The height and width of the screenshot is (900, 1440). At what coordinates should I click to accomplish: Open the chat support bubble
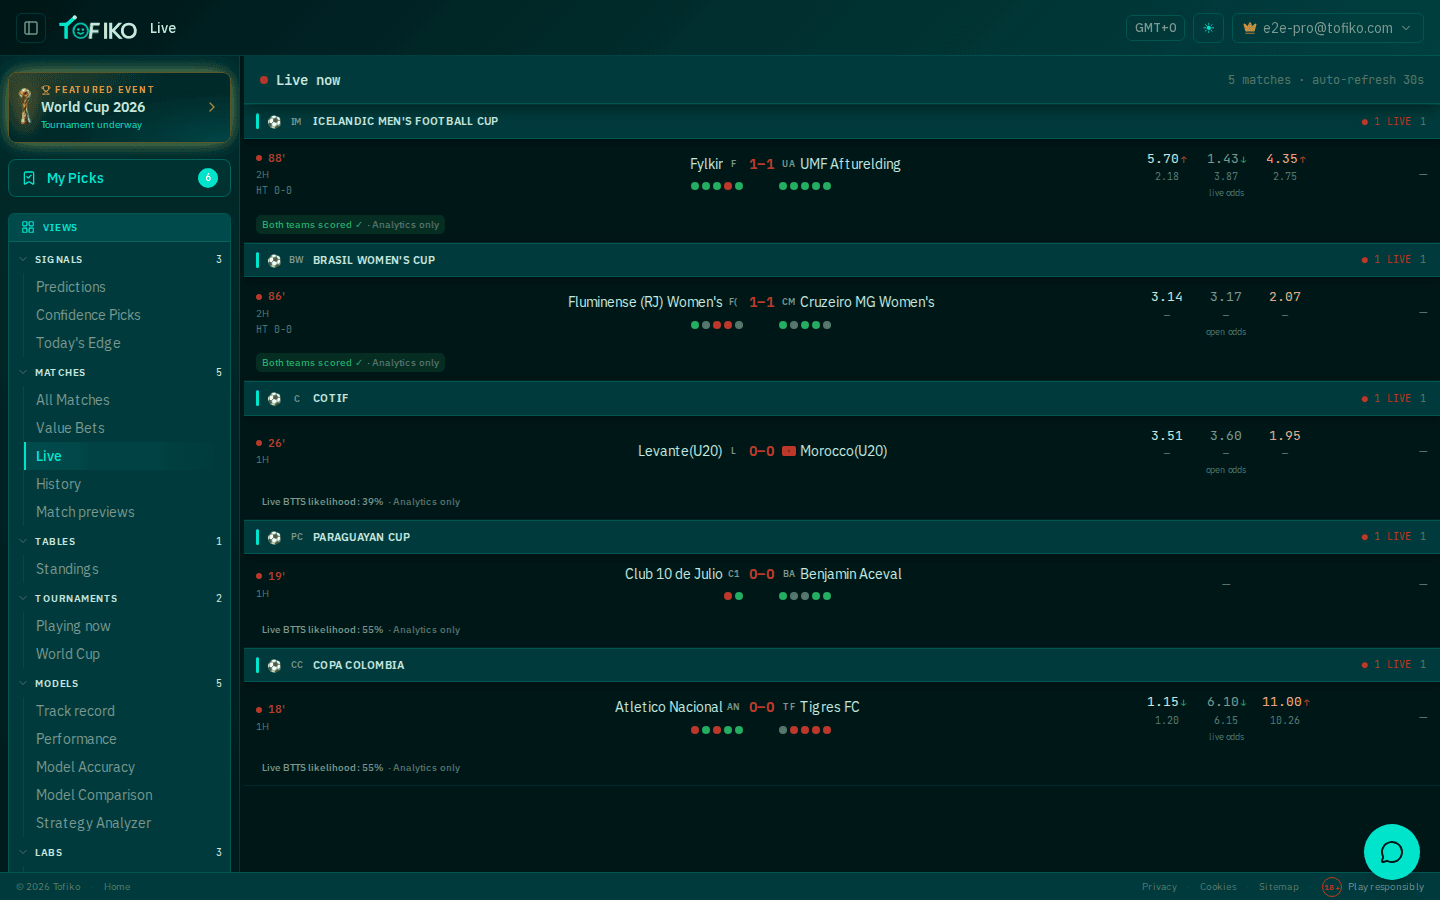coord(1392,852)
